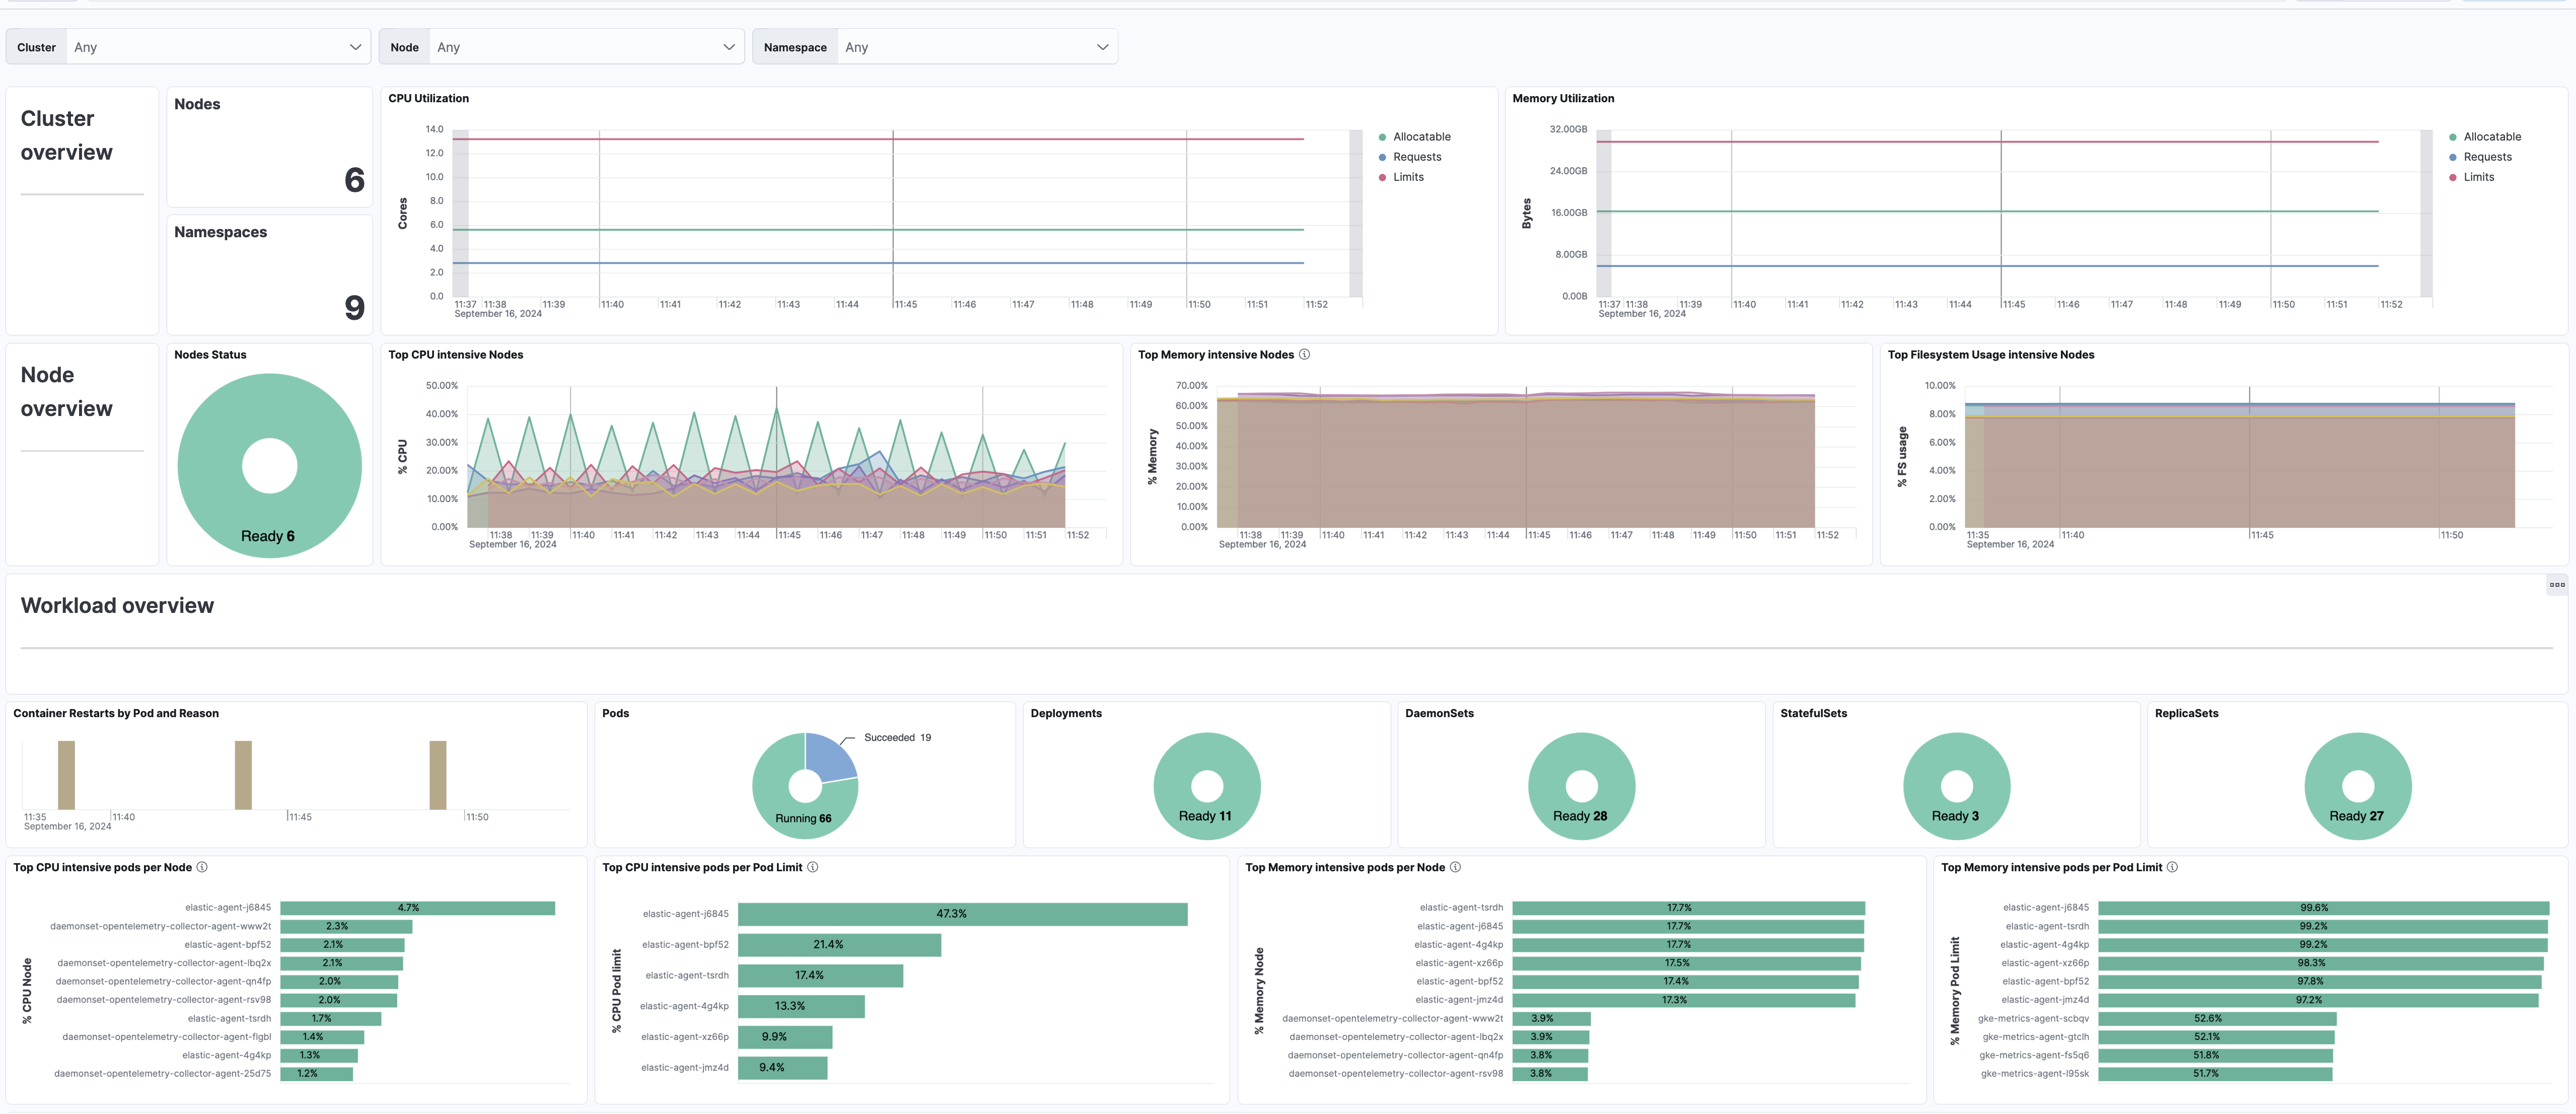Image resolution: width=2576 pixels, height=1114 pixels.
Task: Toggle the Allocatable series in CPU Utilization legend
Action: (1421, 136)
